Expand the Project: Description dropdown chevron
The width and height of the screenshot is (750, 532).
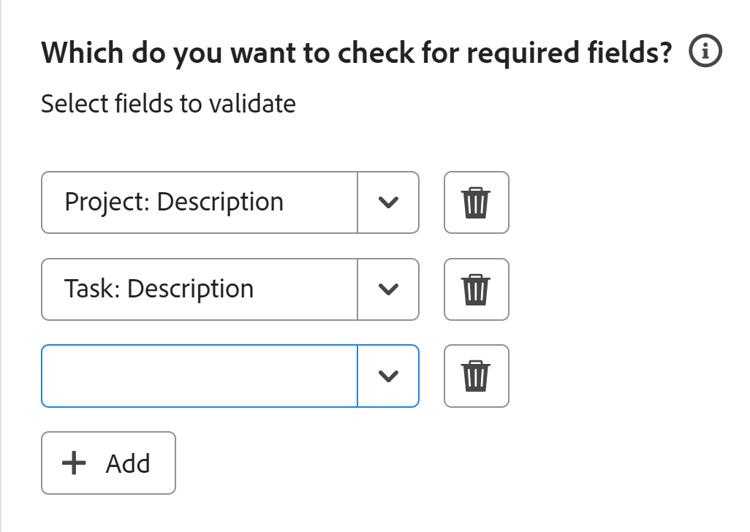388,203
